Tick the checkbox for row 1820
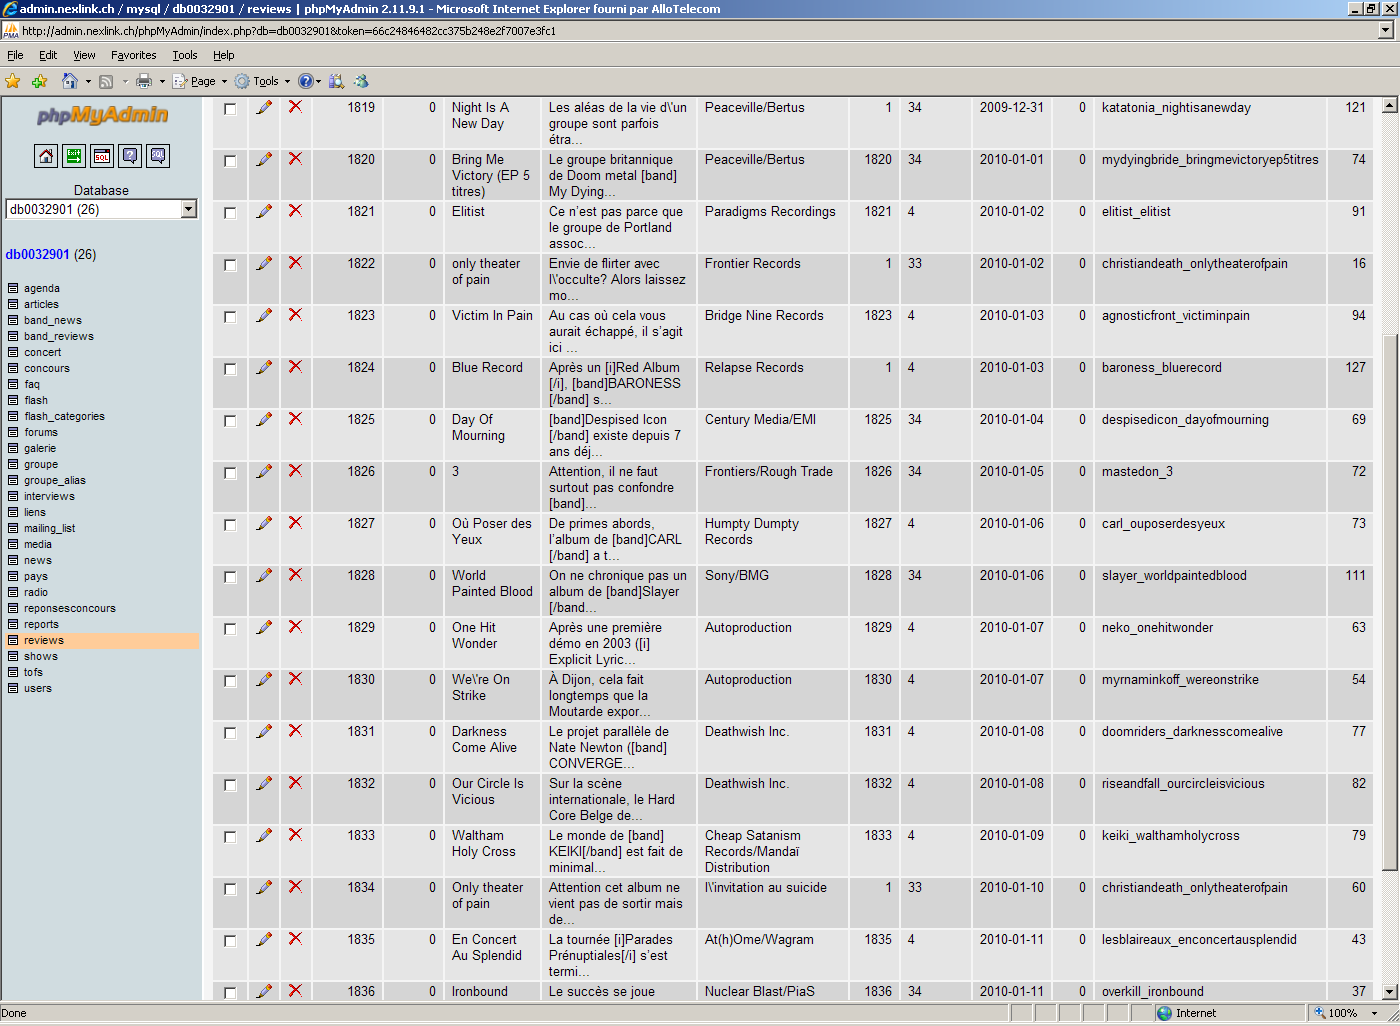This screenshot has height=1026, width=1400. (230, 161)
